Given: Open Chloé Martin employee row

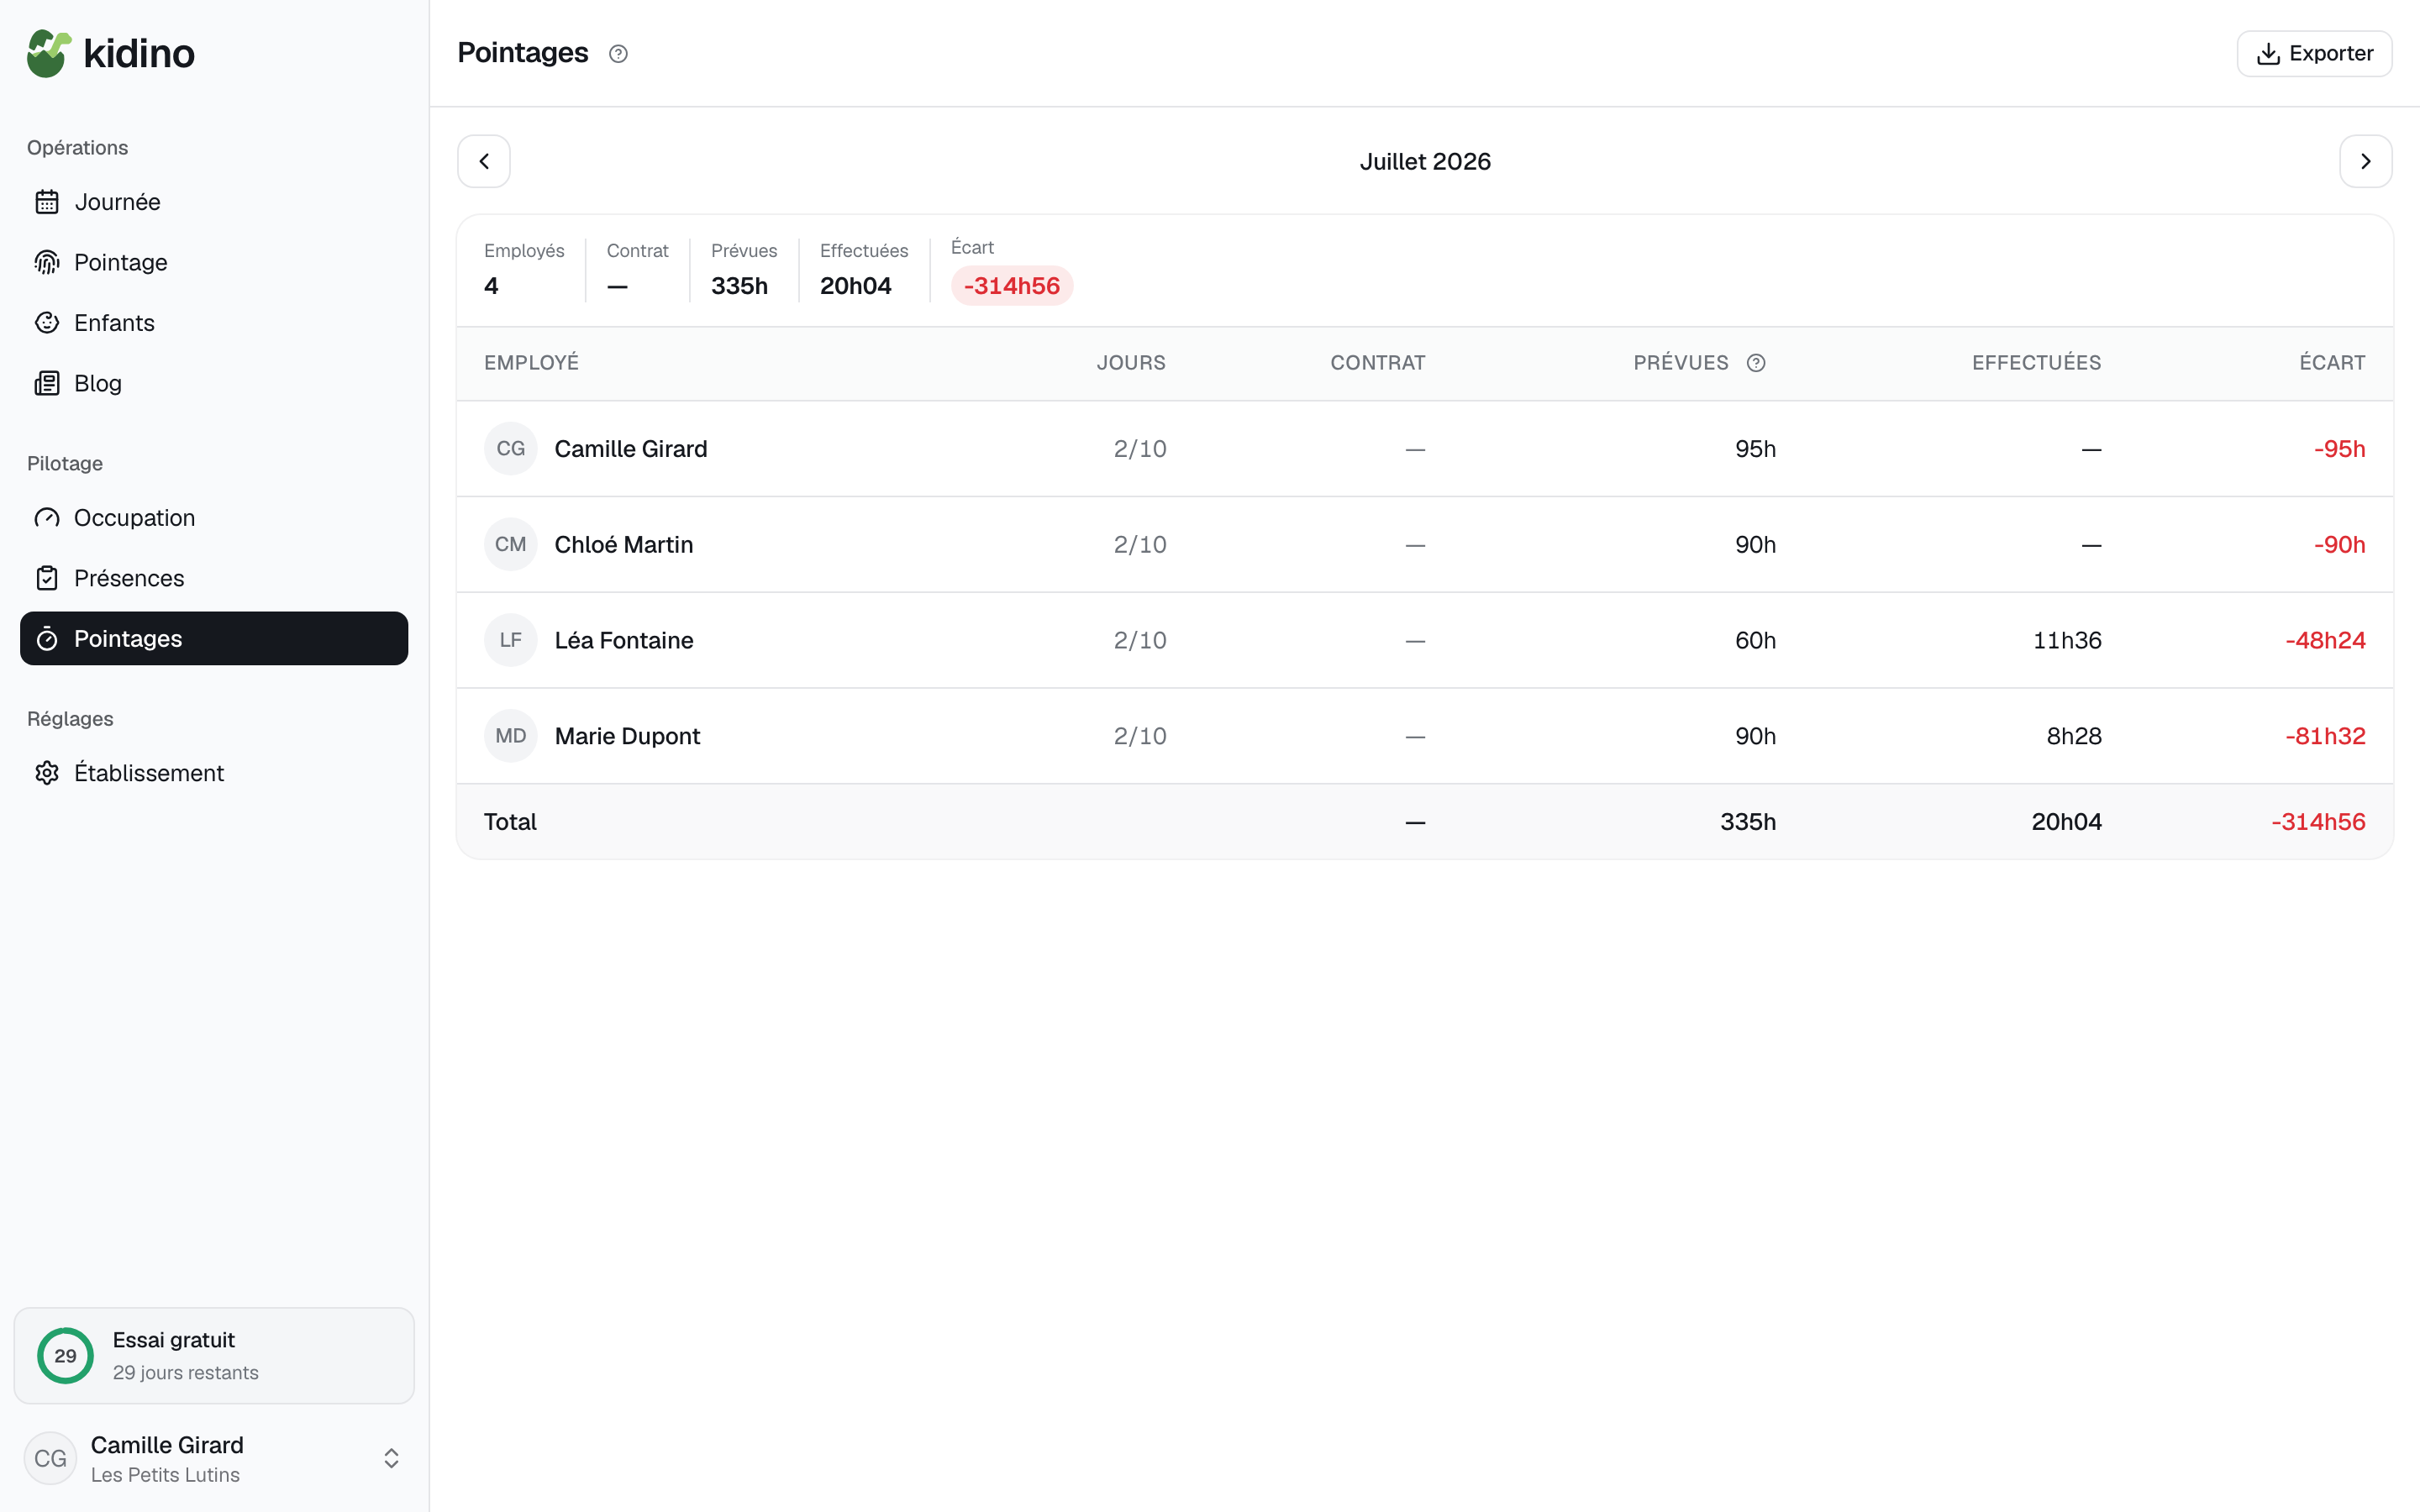Looking at the screenshot, I should [1425, 544].
